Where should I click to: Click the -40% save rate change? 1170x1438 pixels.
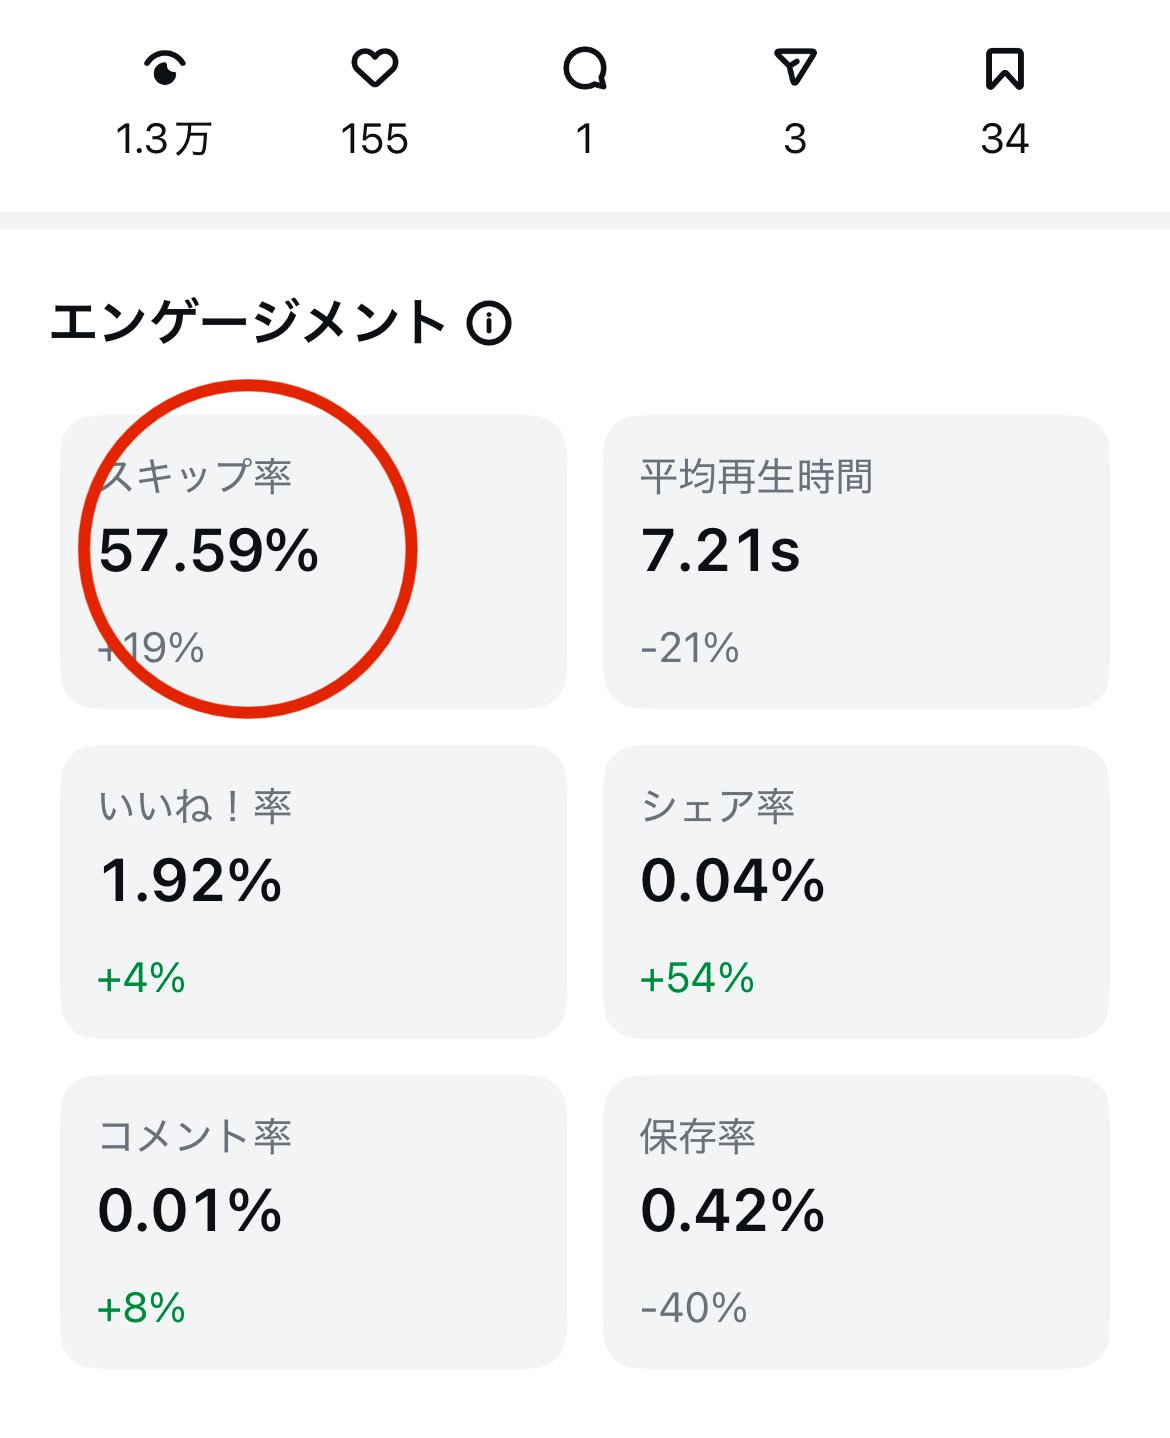pos(694,1308)
